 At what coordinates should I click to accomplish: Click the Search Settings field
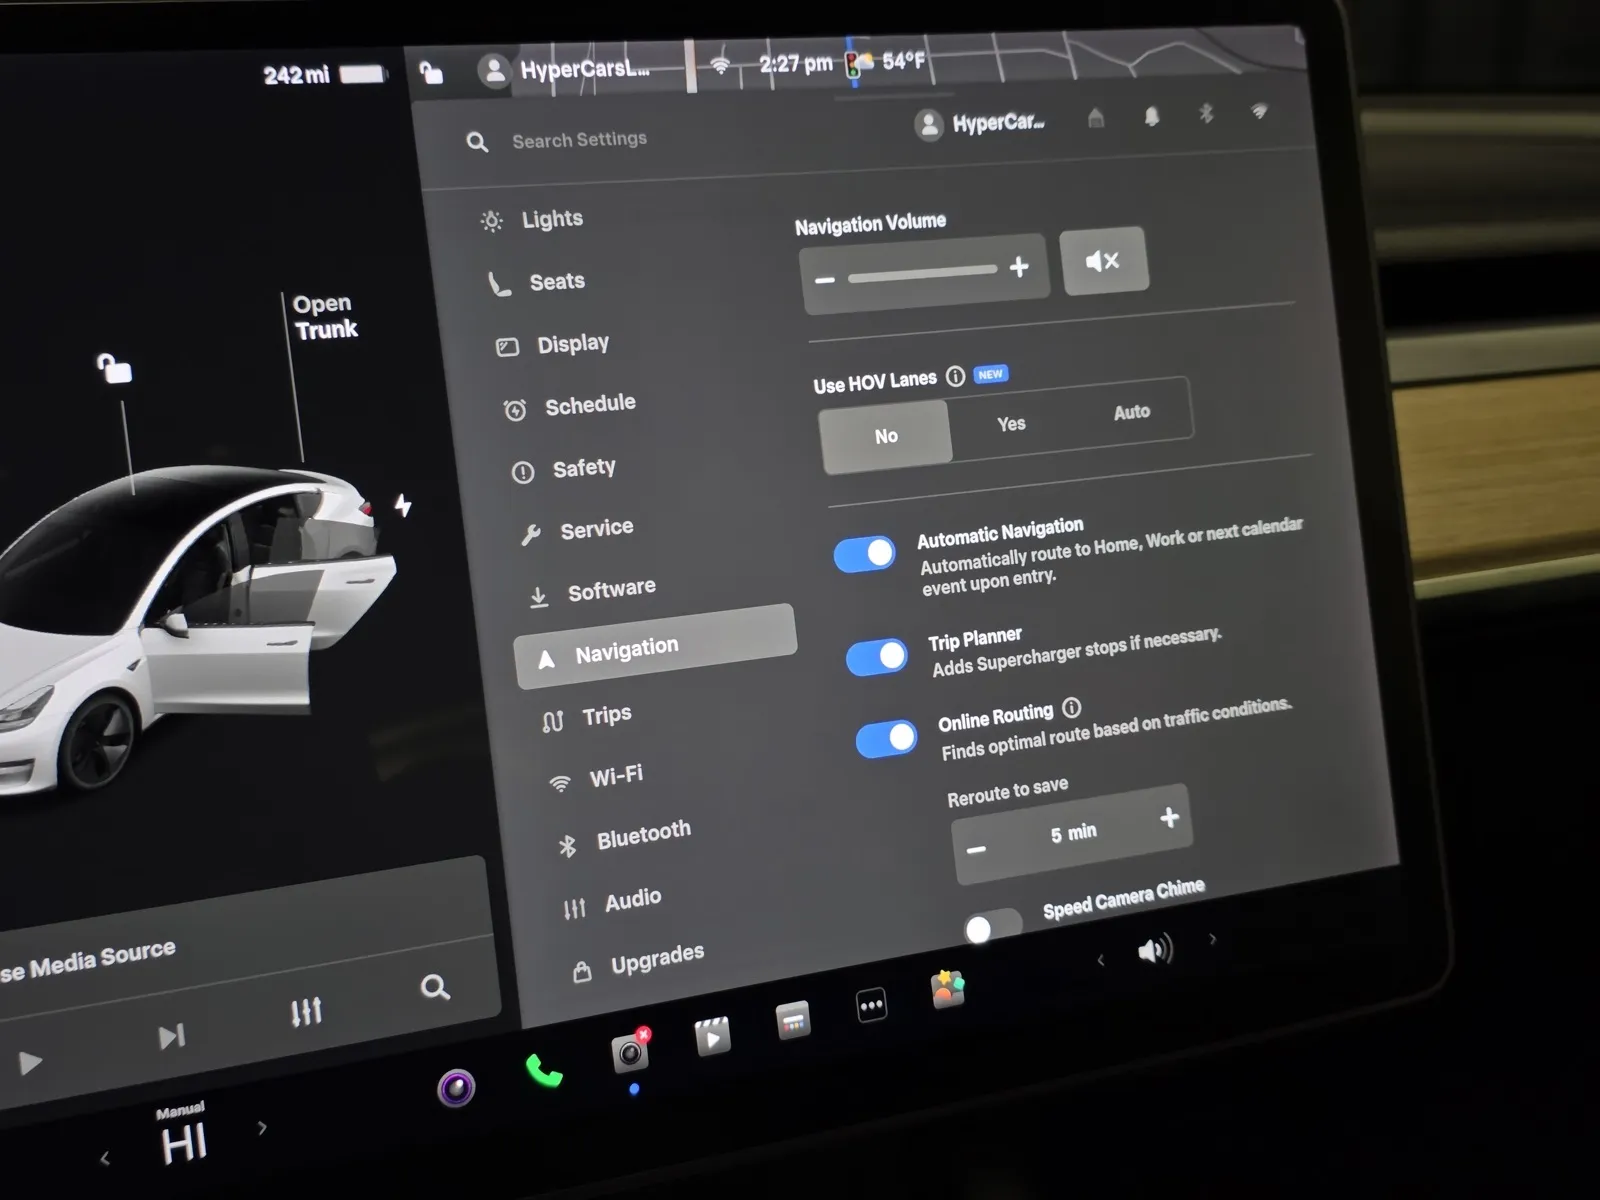click(x=579, y=140)
